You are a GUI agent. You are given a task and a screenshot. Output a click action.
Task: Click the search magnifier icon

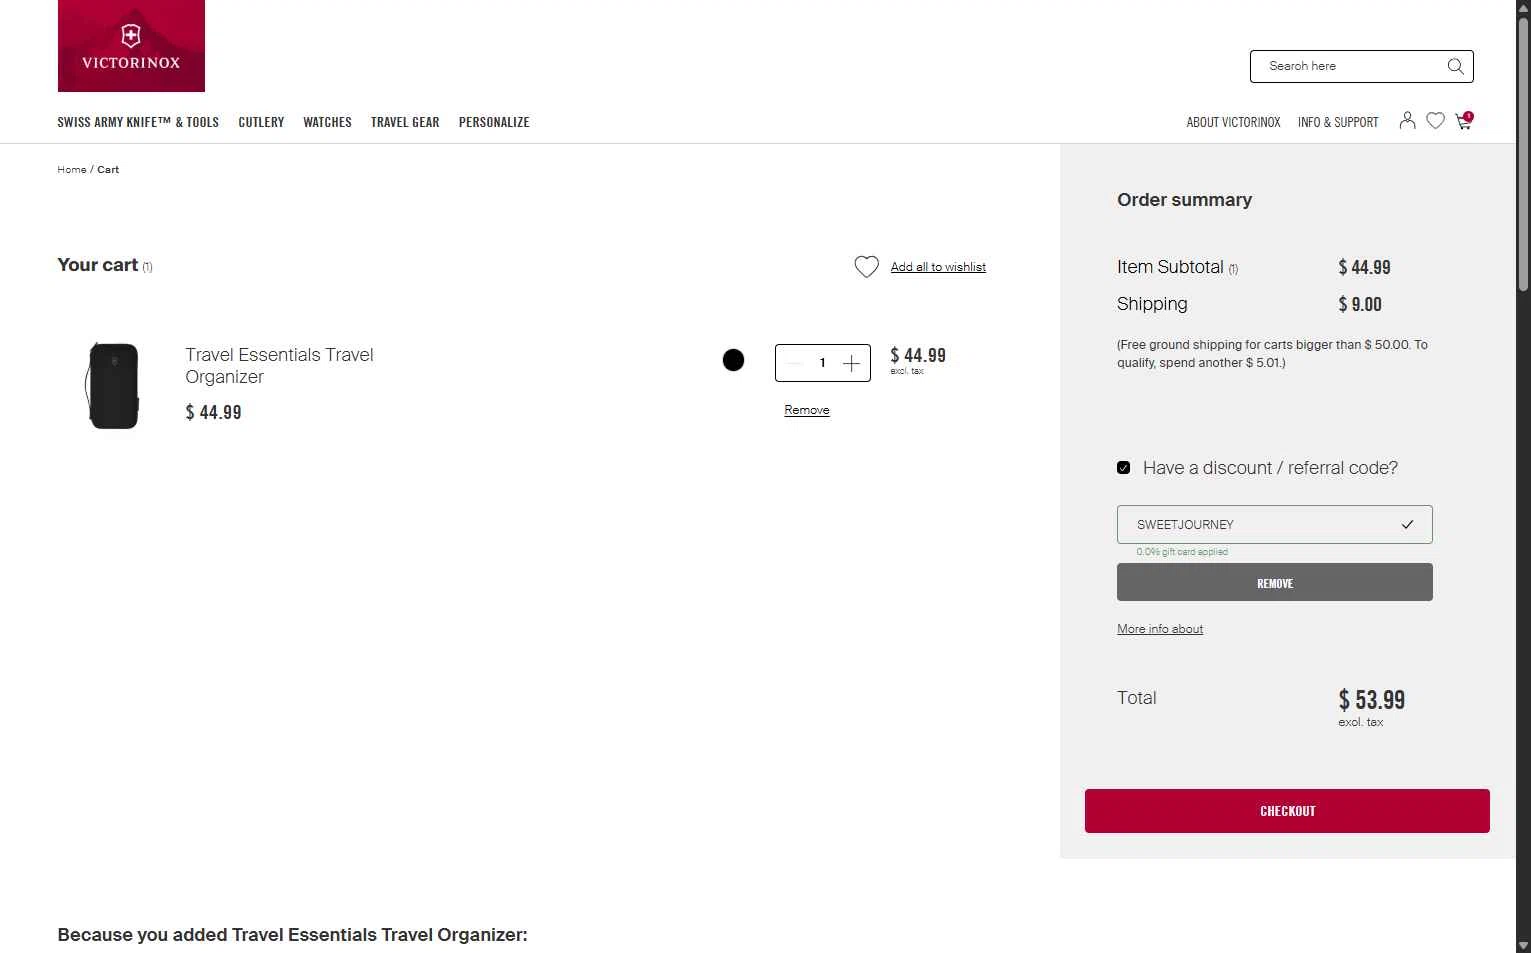click(1455, 66)
